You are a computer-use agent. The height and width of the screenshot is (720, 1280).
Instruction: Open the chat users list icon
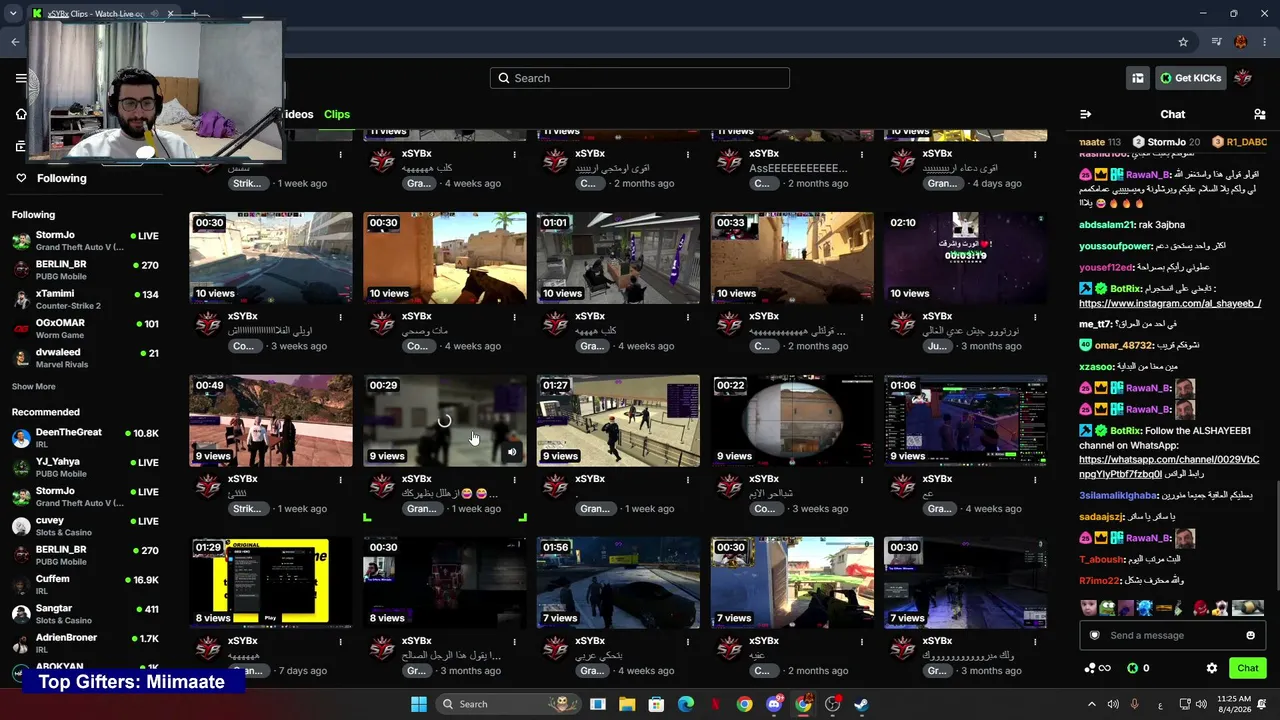pos(1259,114)
